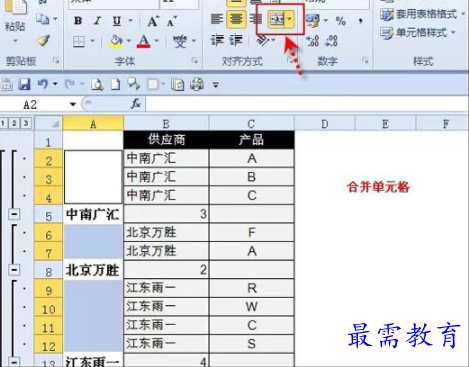The width and height of the screenshot is (469, 367).
Task: Open the underline style dropdown arrow
Action: (x=130, y=21)
